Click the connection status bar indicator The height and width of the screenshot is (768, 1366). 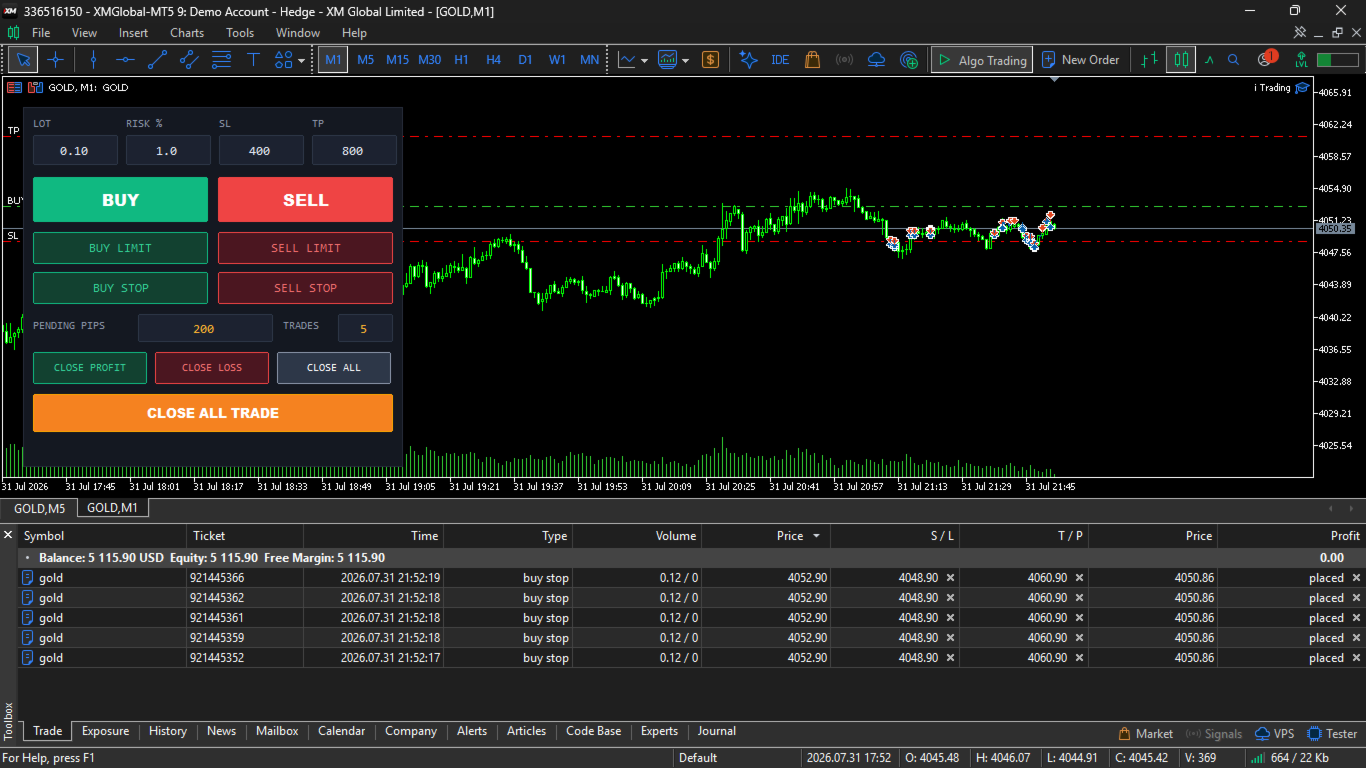click(x=1337, y=60)
